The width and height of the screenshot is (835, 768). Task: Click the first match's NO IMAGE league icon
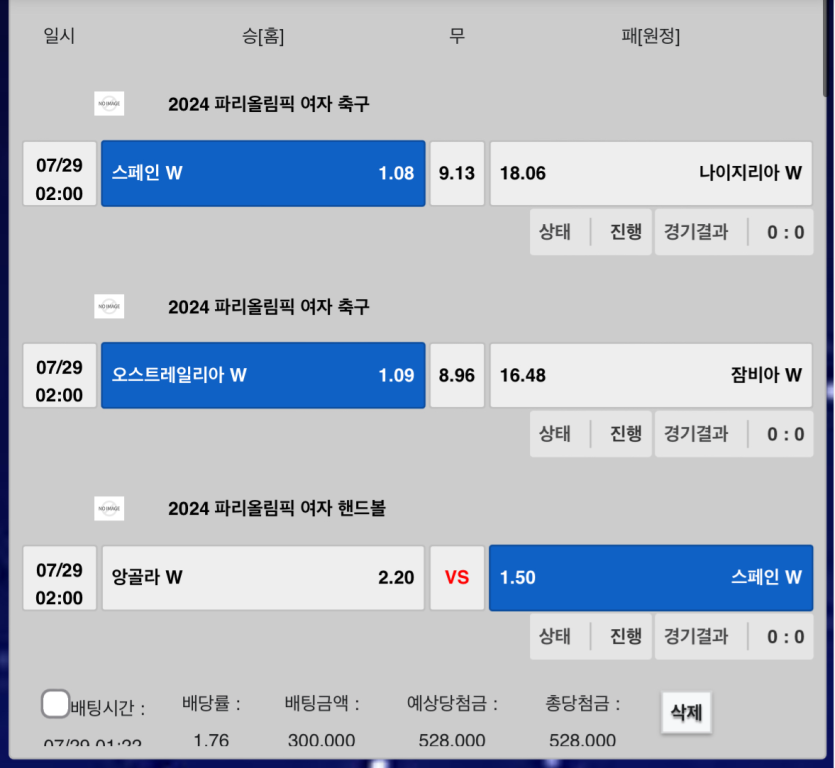[109, 104]
